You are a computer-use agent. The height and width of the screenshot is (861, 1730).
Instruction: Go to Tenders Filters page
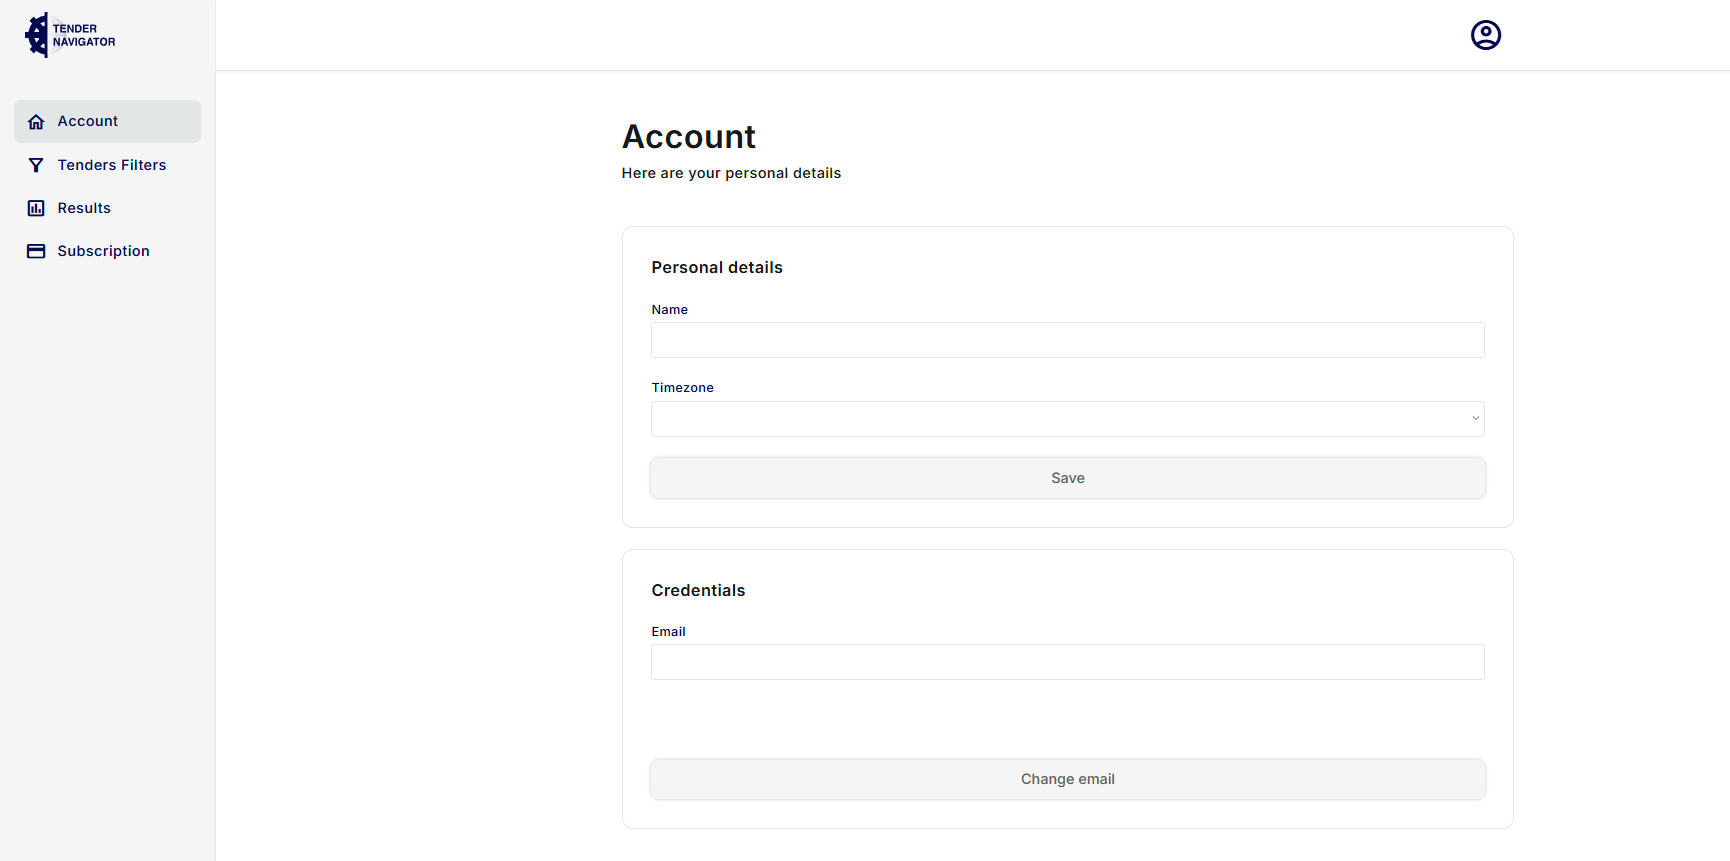pos(112,165)
